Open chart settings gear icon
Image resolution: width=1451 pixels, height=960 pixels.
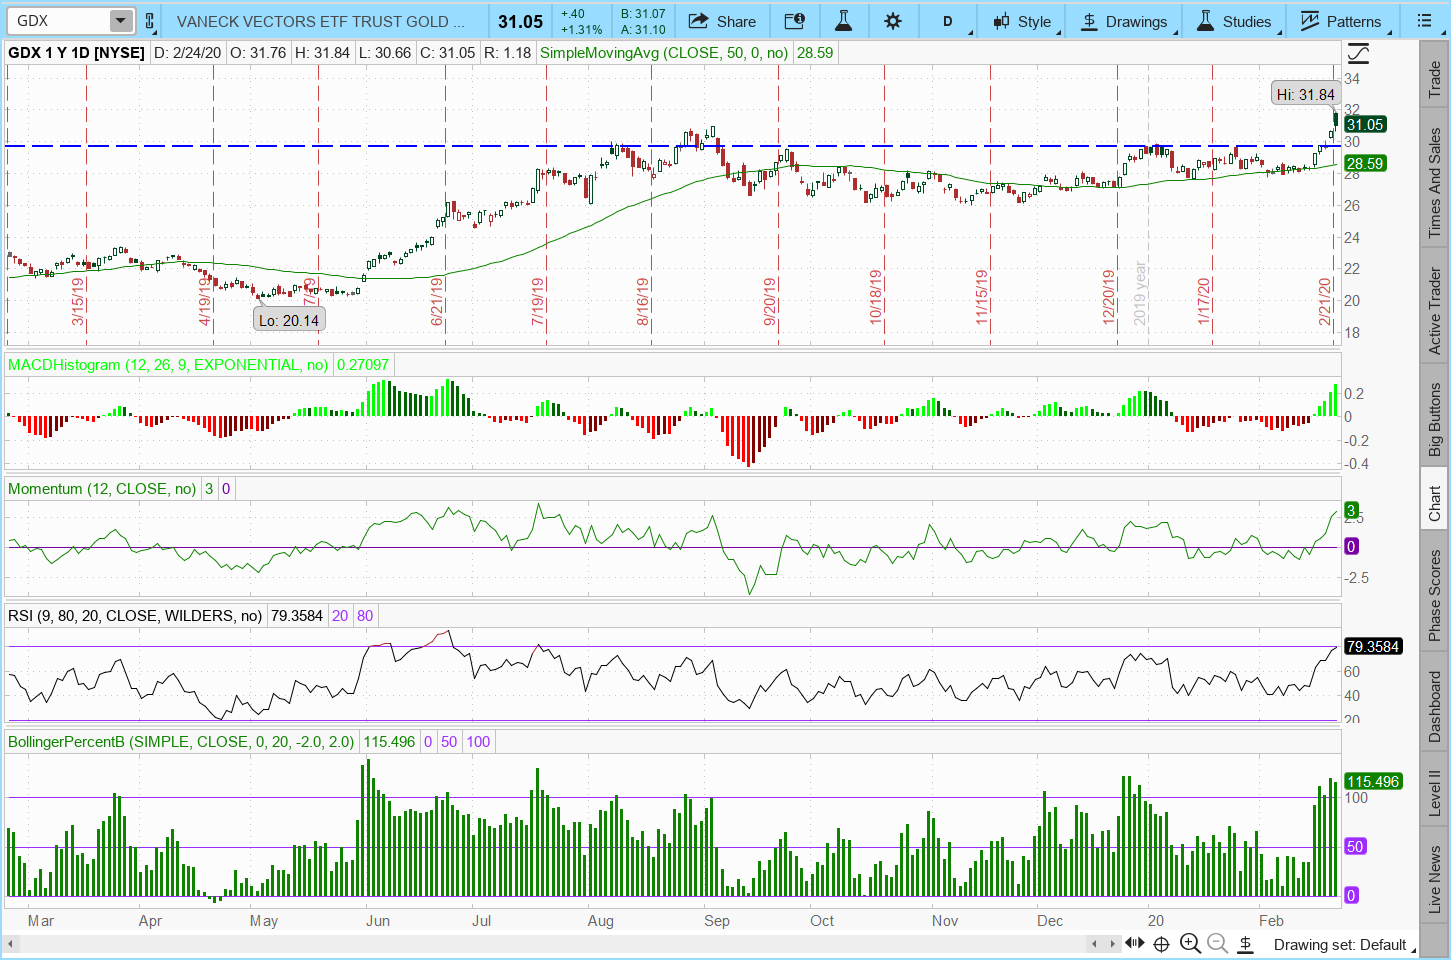click(x=893, y=21)
